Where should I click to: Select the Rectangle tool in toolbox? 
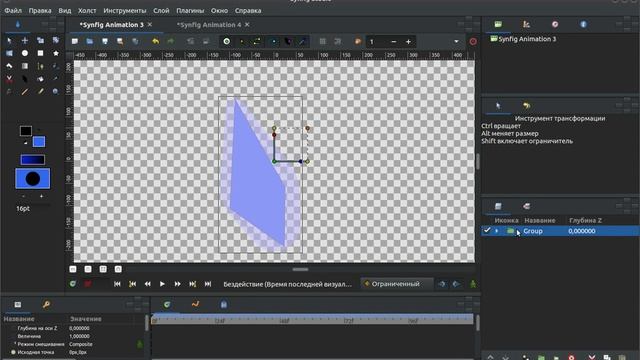pyautogui.click(x=40, y=53)
